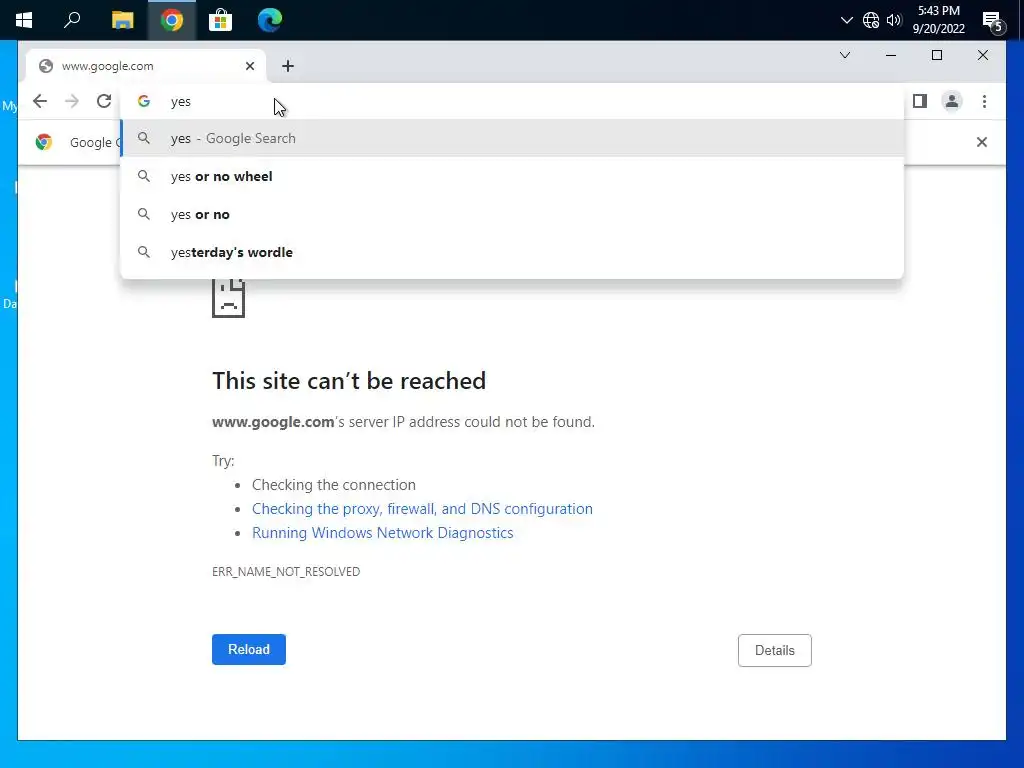Open the clock showing 5:43 PM
This screenshot has height=768, width=1024.
point(938,20)
